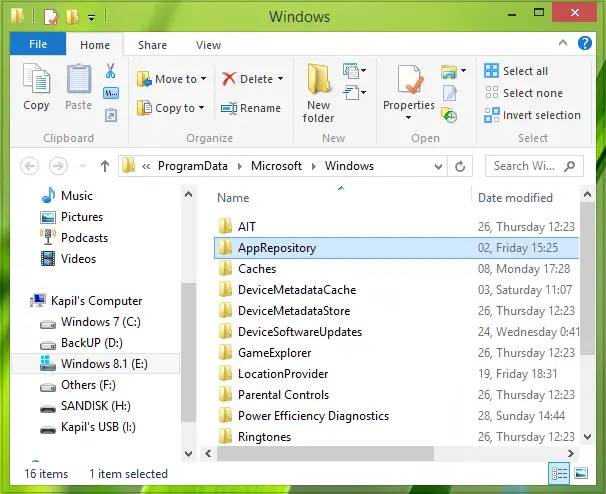Select the GameExplorer folder
Viewport: 606px width, 494px height.
coord(274,353)
